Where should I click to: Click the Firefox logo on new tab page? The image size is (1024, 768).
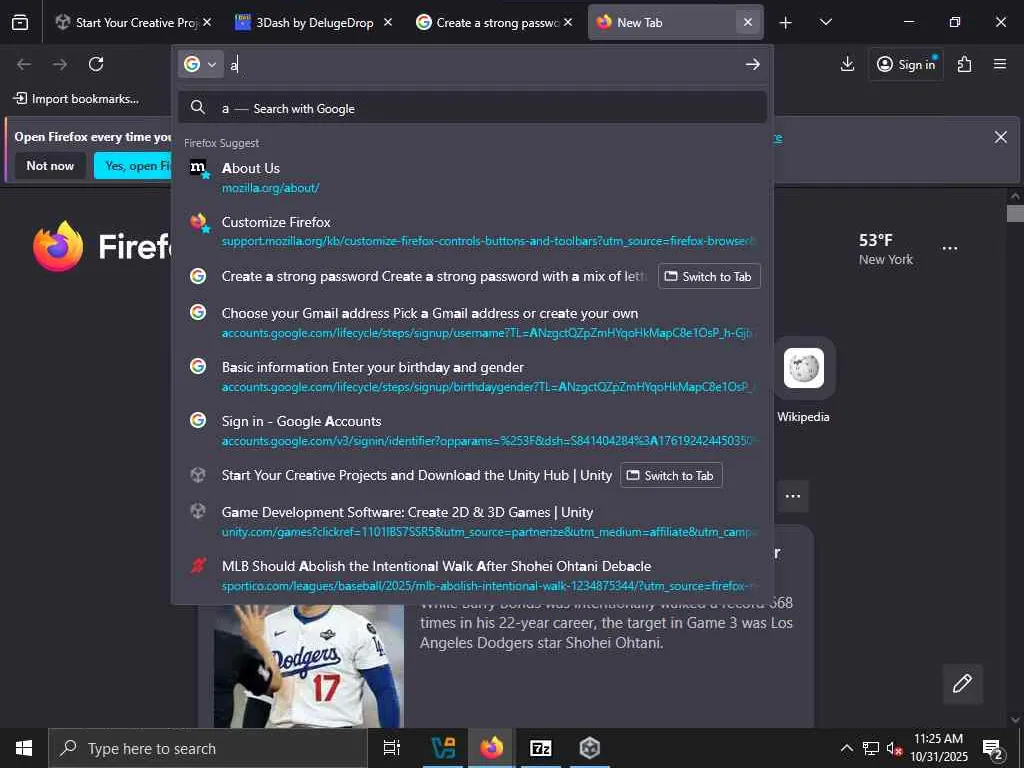pyautogui.click(x=58, y=246)
